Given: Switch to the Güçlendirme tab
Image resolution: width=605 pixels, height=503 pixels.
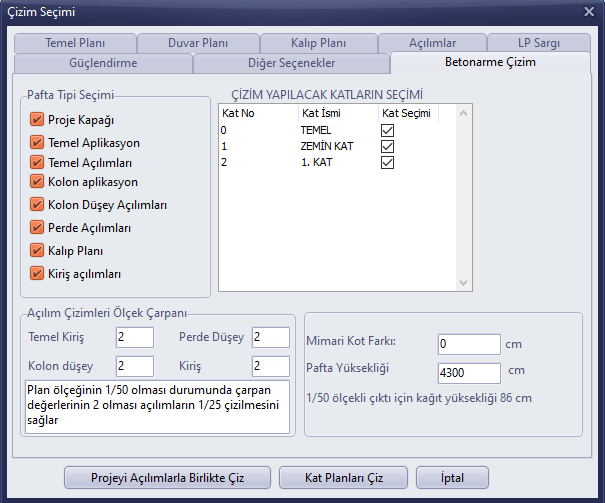Looking at the screenshot, I should tap(103, 63).
